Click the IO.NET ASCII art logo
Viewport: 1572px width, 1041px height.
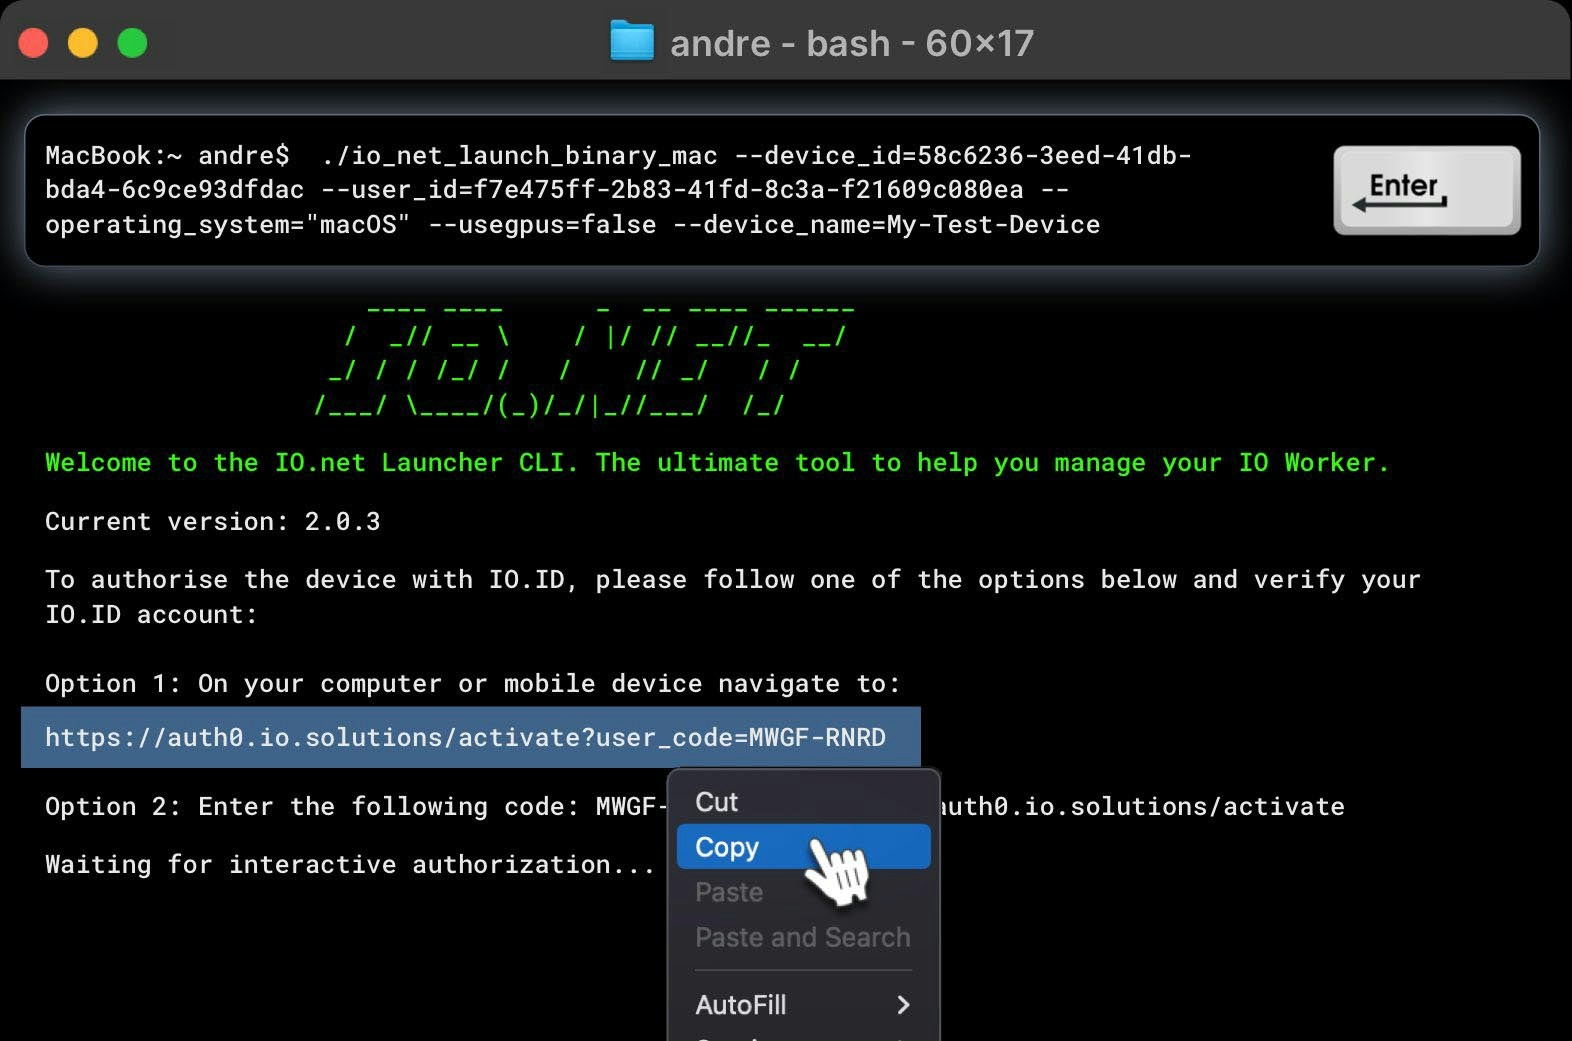pyautogui.click(x=585, y=361)
